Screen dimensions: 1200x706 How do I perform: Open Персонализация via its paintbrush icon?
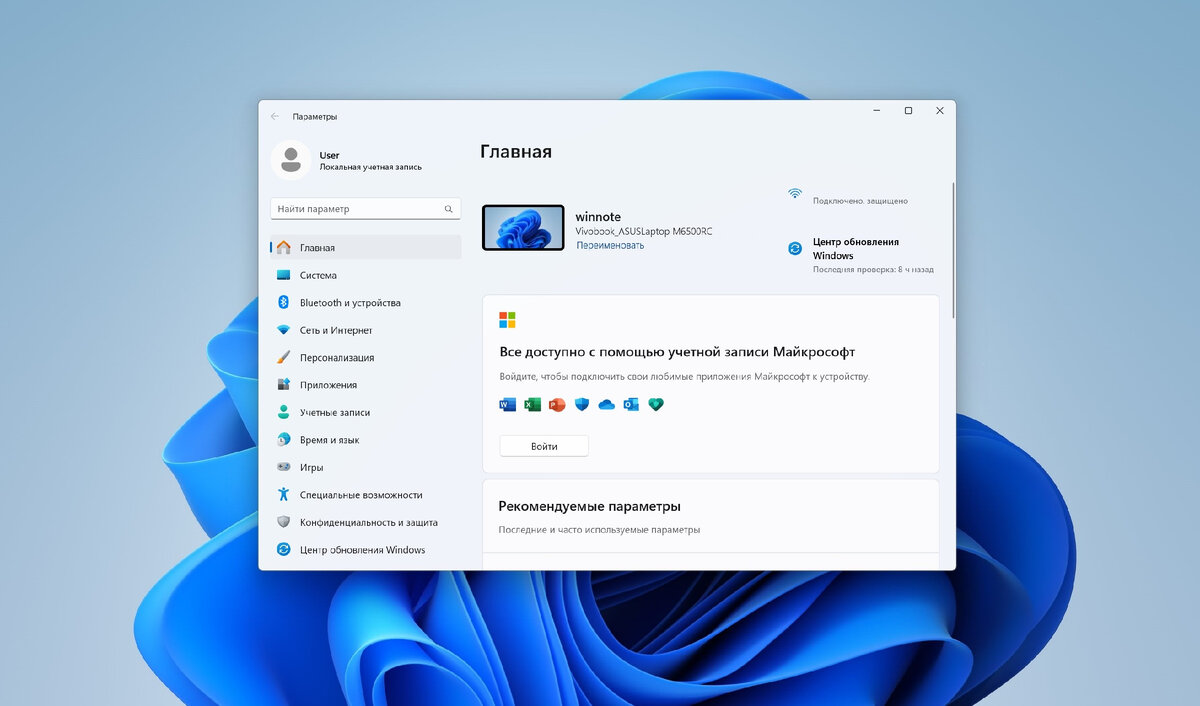[284, 357]
